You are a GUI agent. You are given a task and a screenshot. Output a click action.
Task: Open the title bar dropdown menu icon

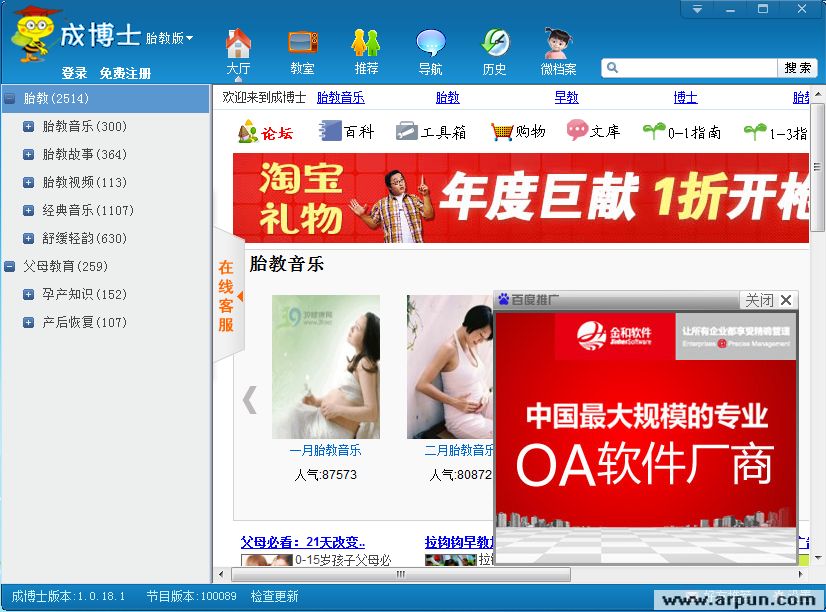point(697,9)
